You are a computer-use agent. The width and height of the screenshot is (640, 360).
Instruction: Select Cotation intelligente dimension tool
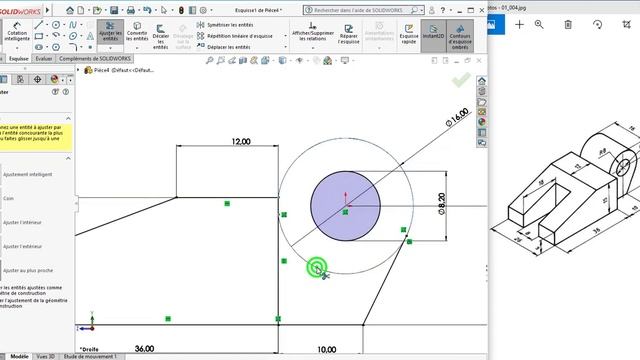pos(17,31)
